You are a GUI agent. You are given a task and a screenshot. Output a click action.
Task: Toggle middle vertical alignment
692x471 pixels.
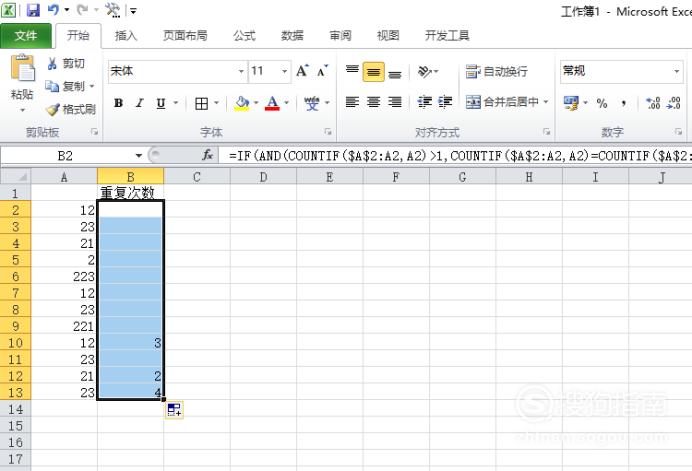tap(373, 72)
